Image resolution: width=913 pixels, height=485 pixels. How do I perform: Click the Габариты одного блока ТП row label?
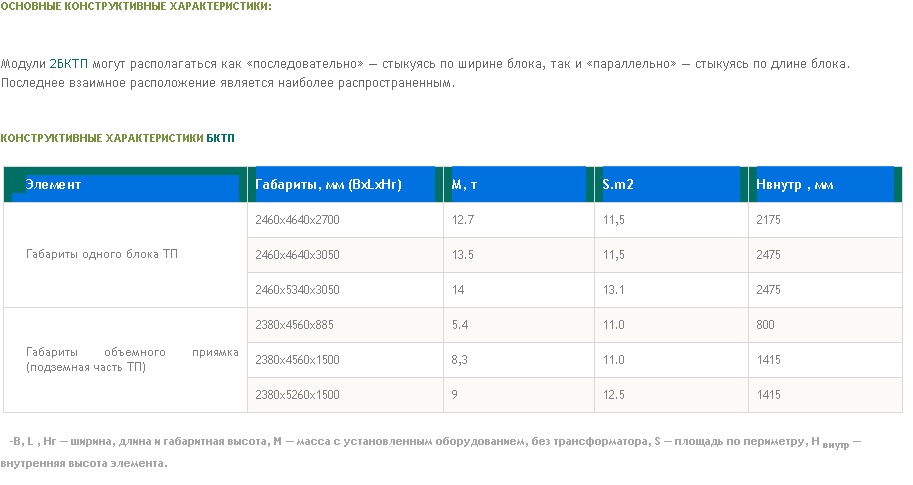[x=102, y=255]
